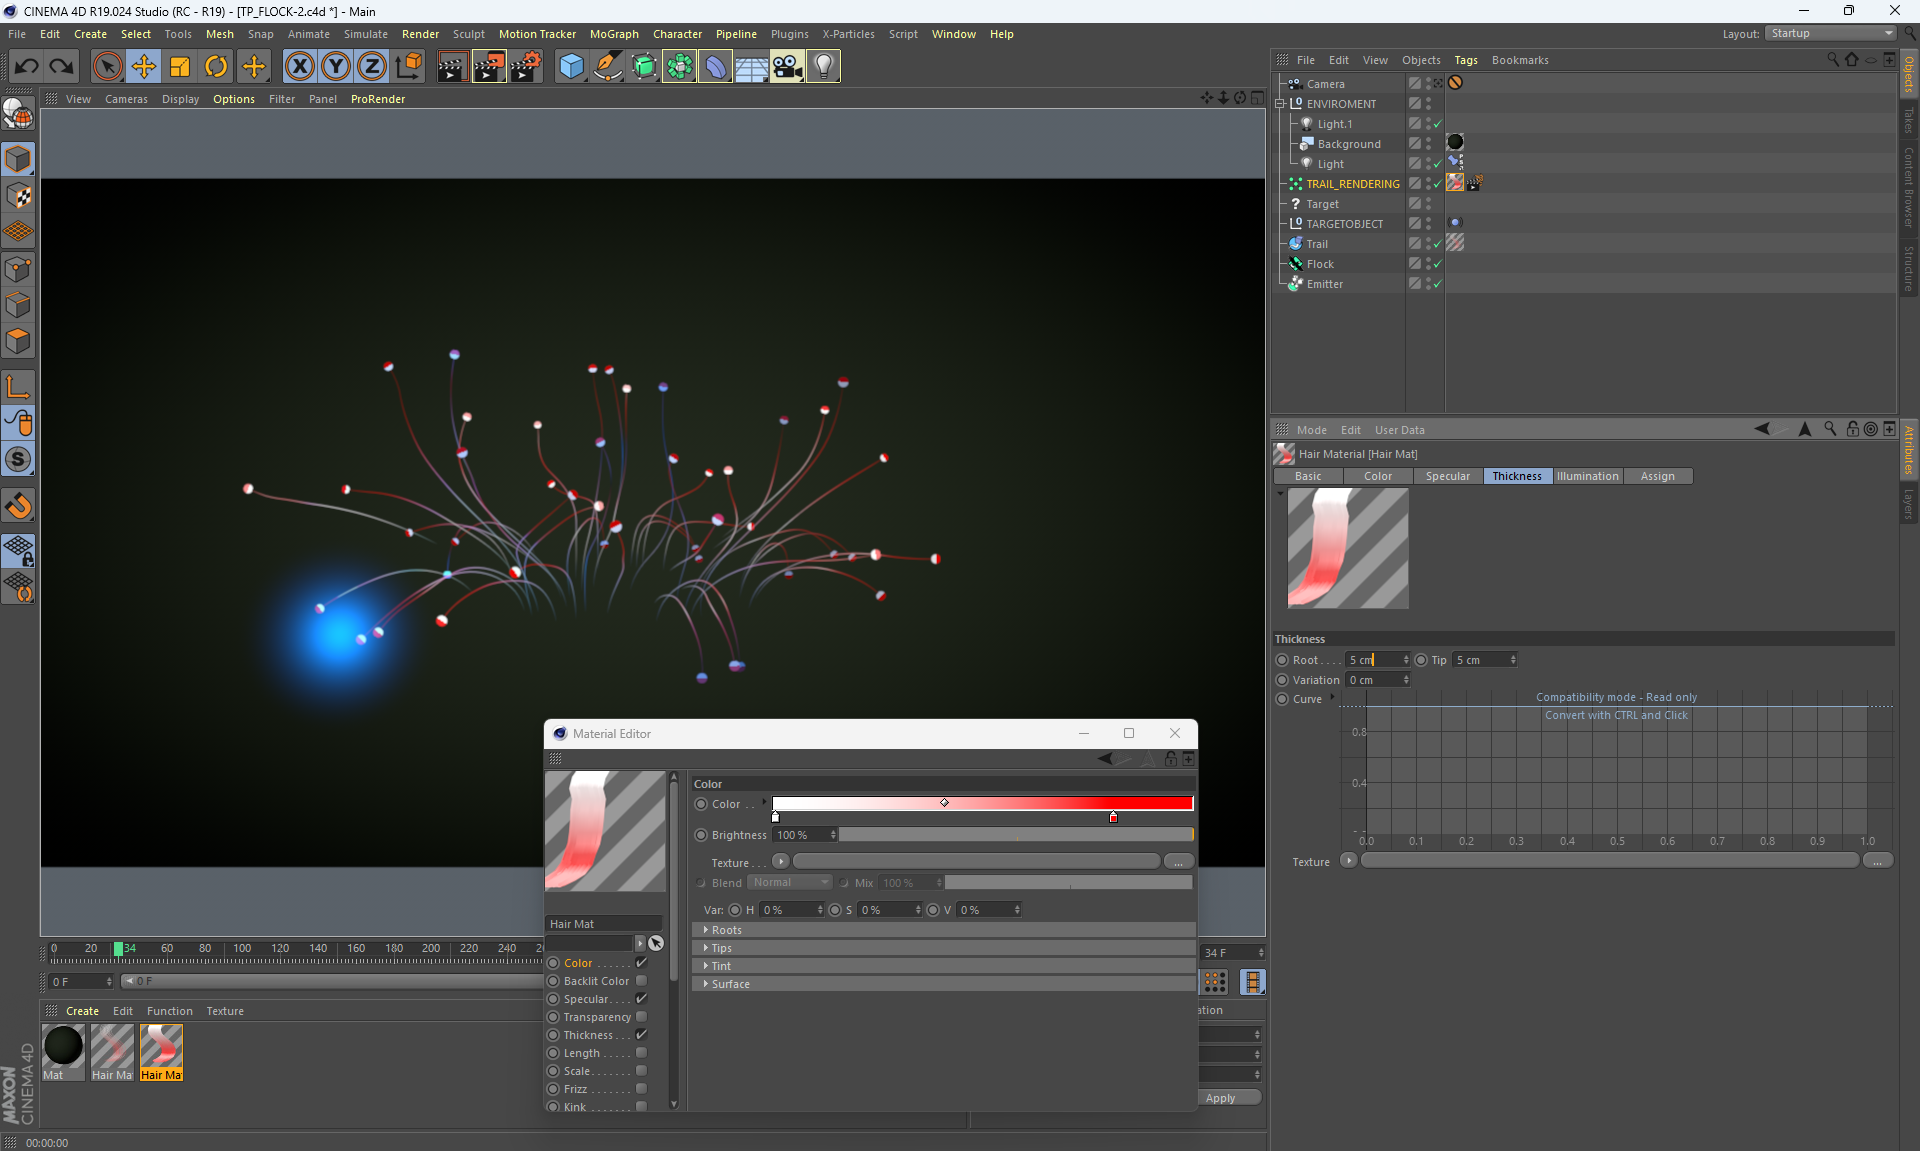Open the Edit Render Settings icon
This screenshot has width=1920, height=1151.
coord(525,67)
